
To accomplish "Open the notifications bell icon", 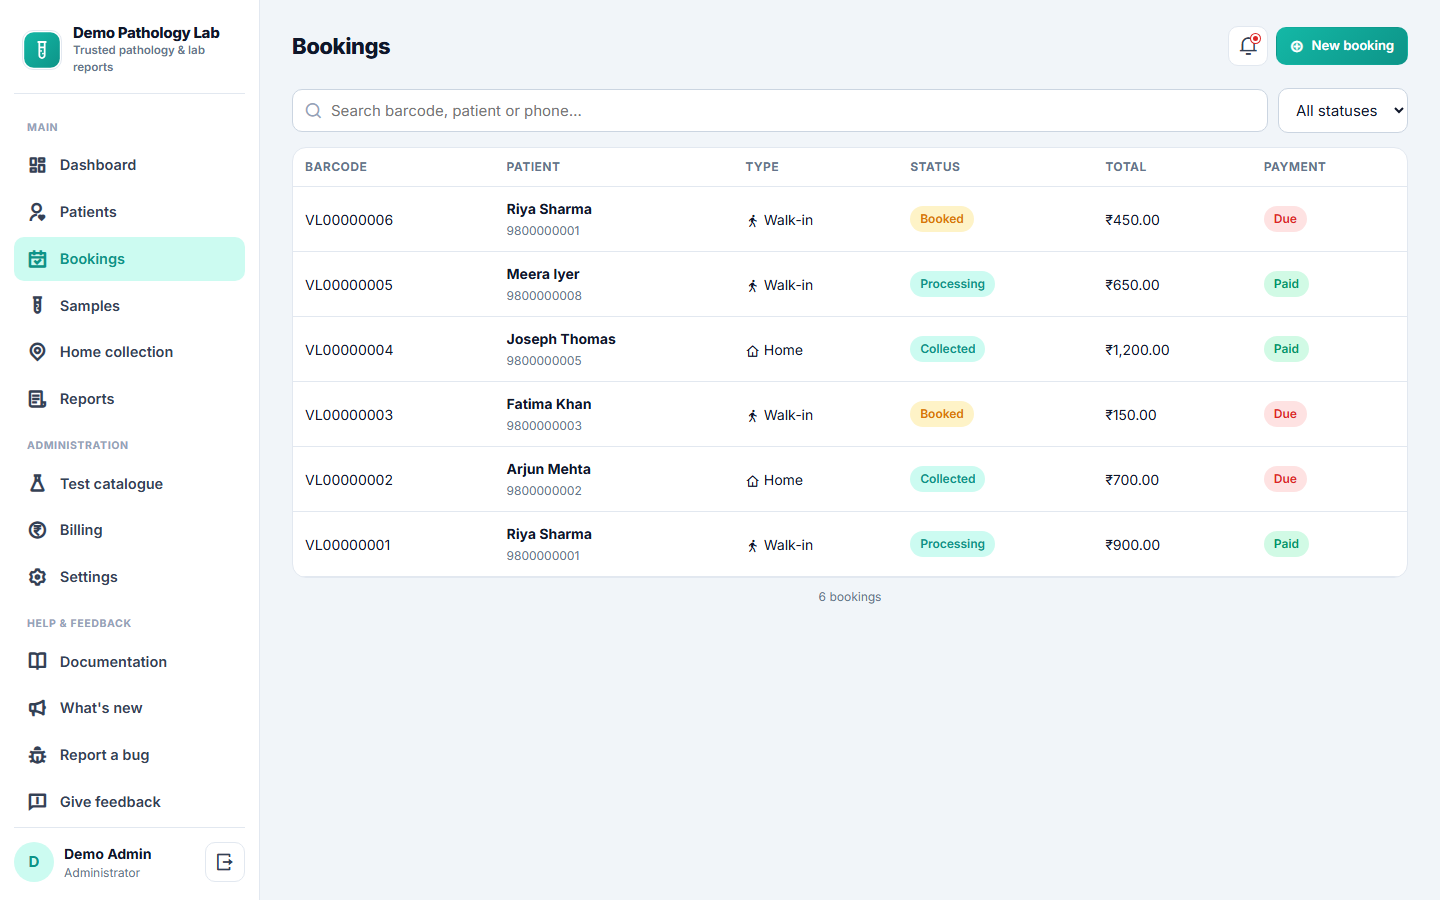I will click(1248, 46).
